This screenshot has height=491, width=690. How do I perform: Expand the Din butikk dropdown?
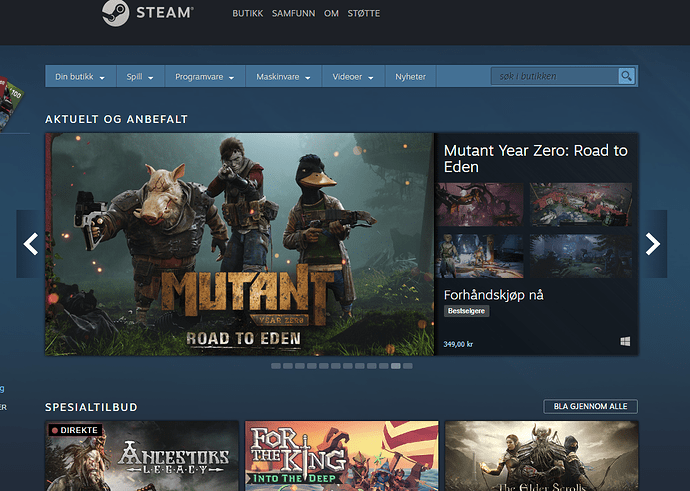click(80, 77)
